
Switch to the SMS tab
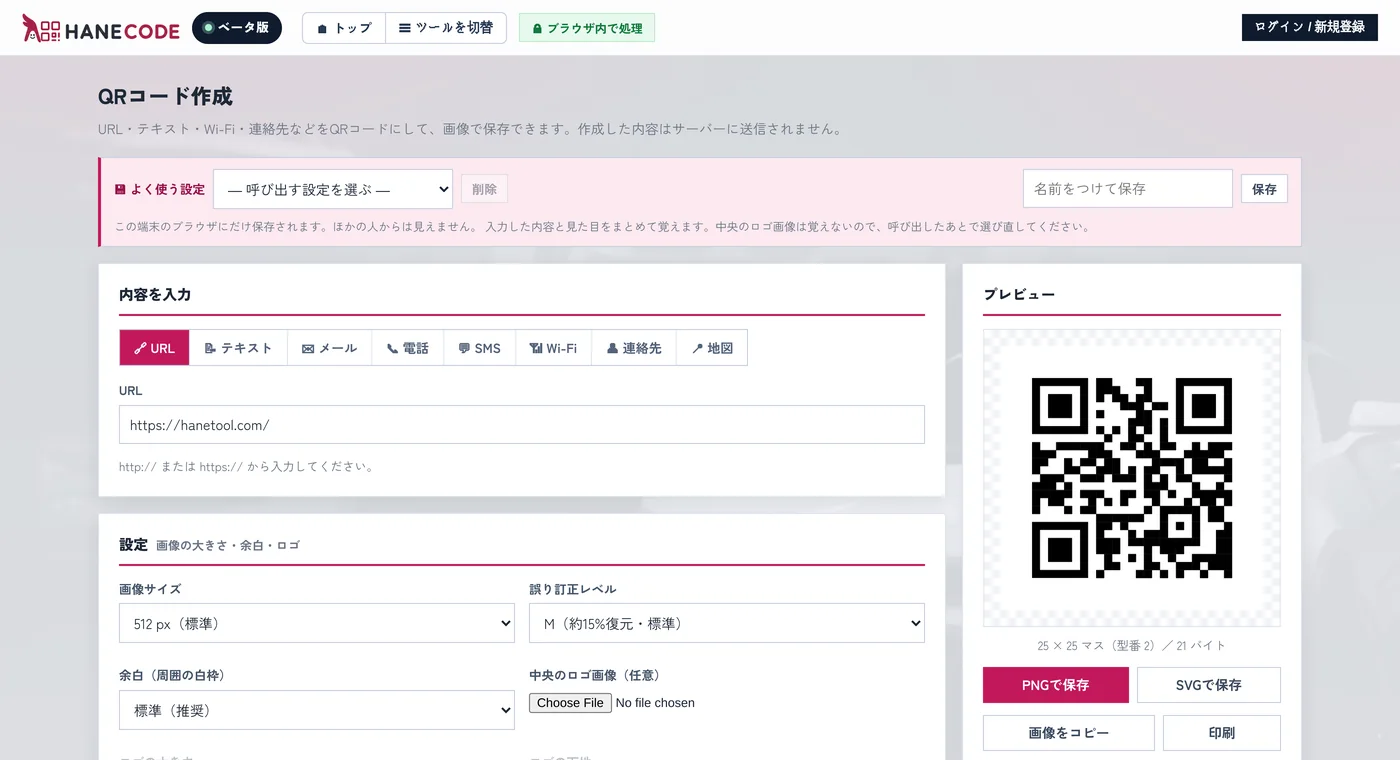479,348
